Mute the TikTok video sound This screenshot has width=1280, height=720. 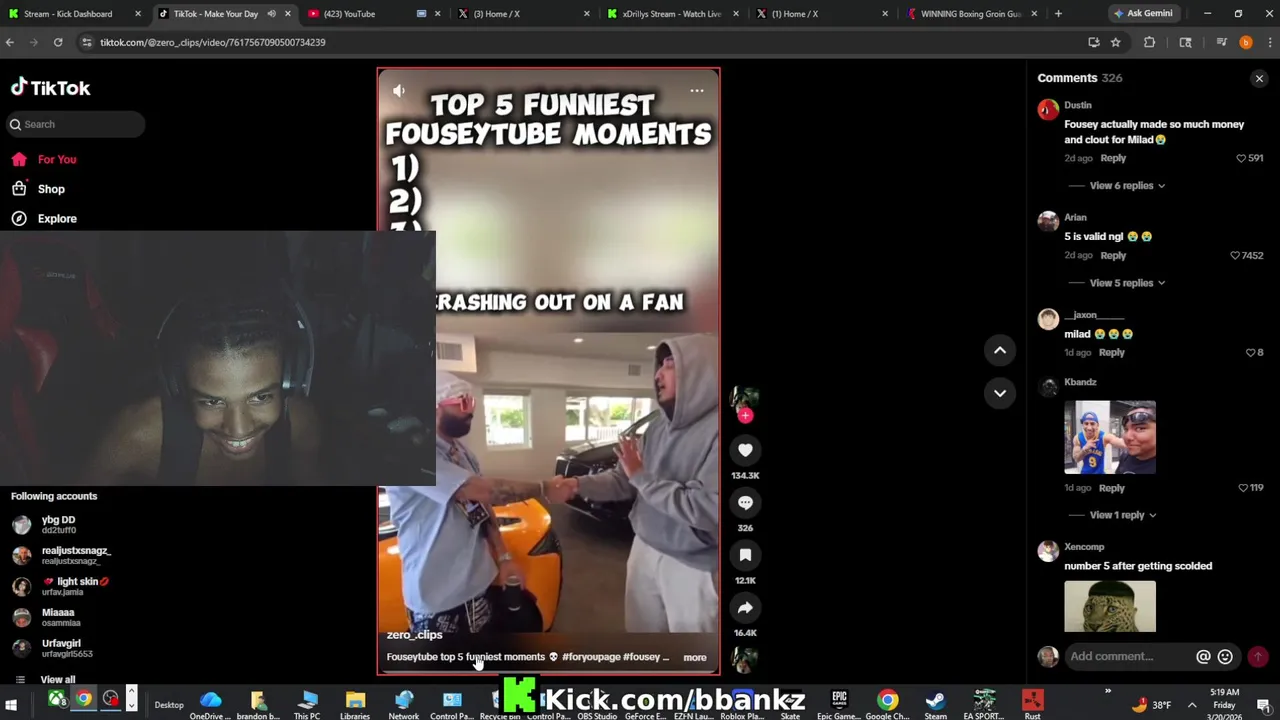coord(399,91)
